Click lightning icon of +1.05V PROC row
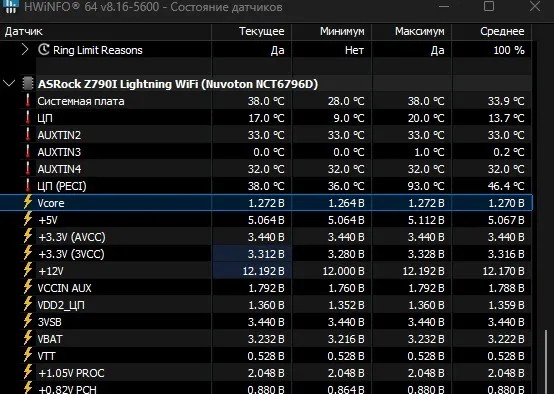Screen dimensions: 554x394 pos(28,372)
